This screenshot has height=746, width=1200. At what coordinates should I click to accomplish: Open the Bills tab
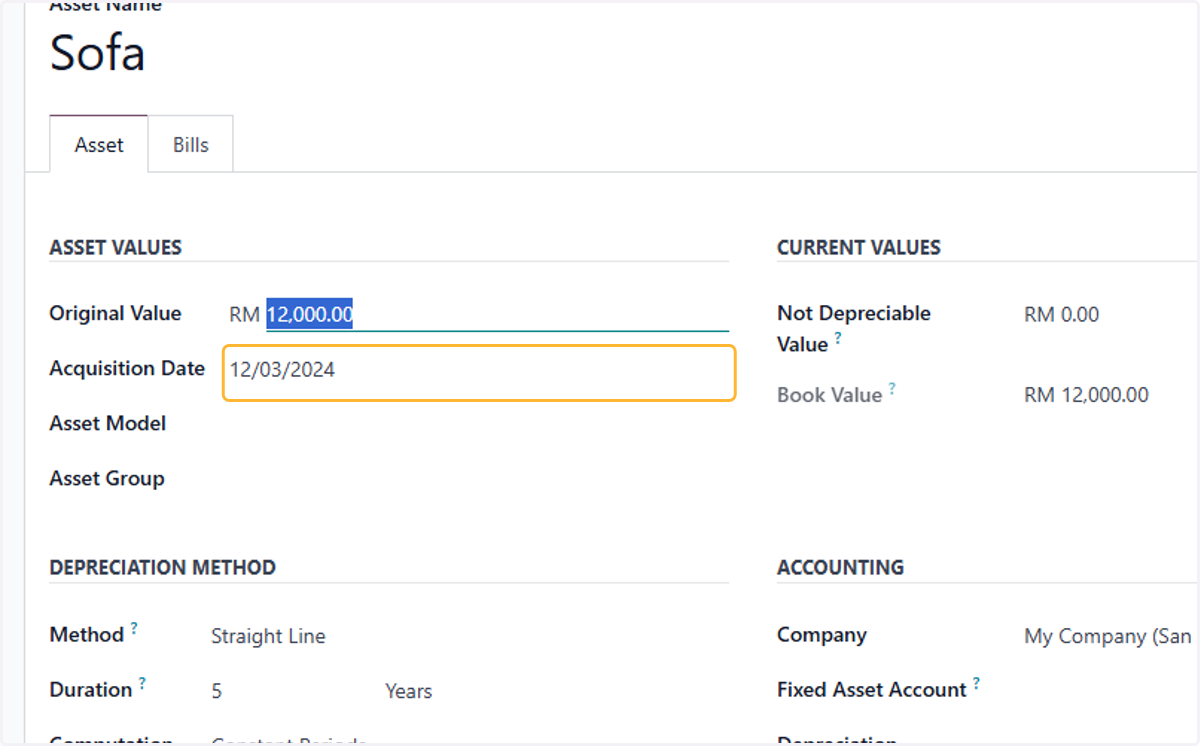coord(191,144)
